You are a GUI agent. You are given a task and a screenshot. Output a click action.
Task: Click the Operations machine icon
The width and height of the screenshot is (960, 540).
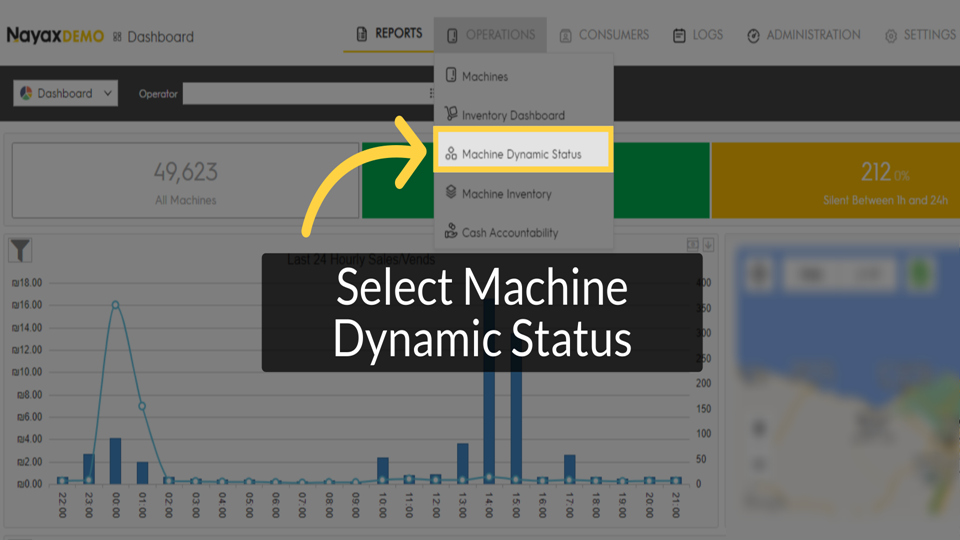[452, 36]
